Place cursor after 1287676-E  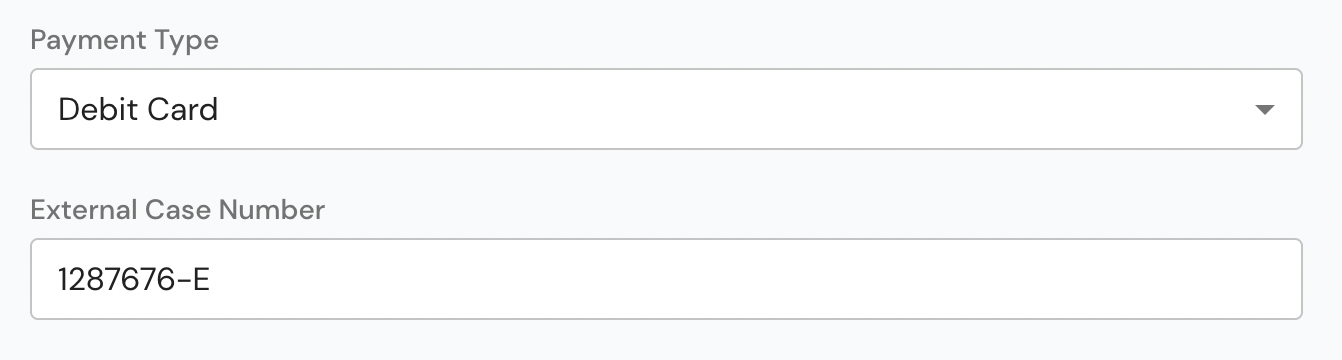tap(213, 280)
